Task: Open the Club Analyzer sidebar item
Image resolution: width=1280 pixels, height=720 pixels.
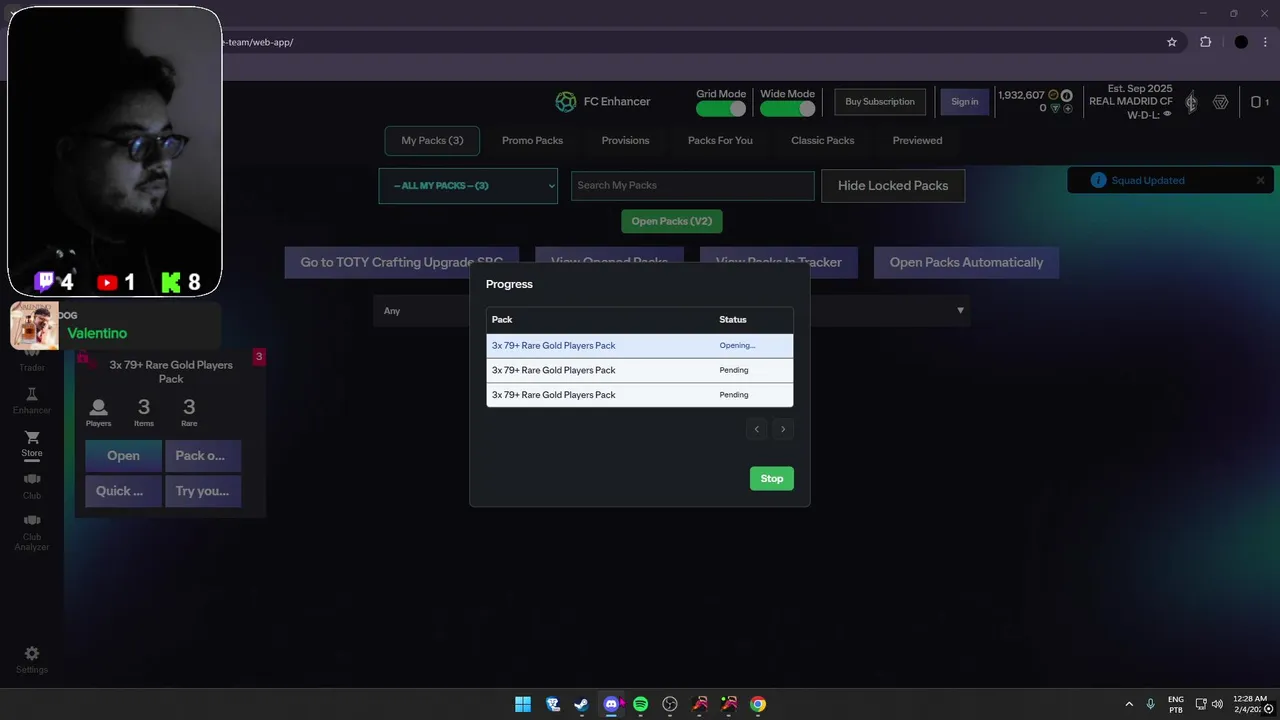Action: coord(32,531)
